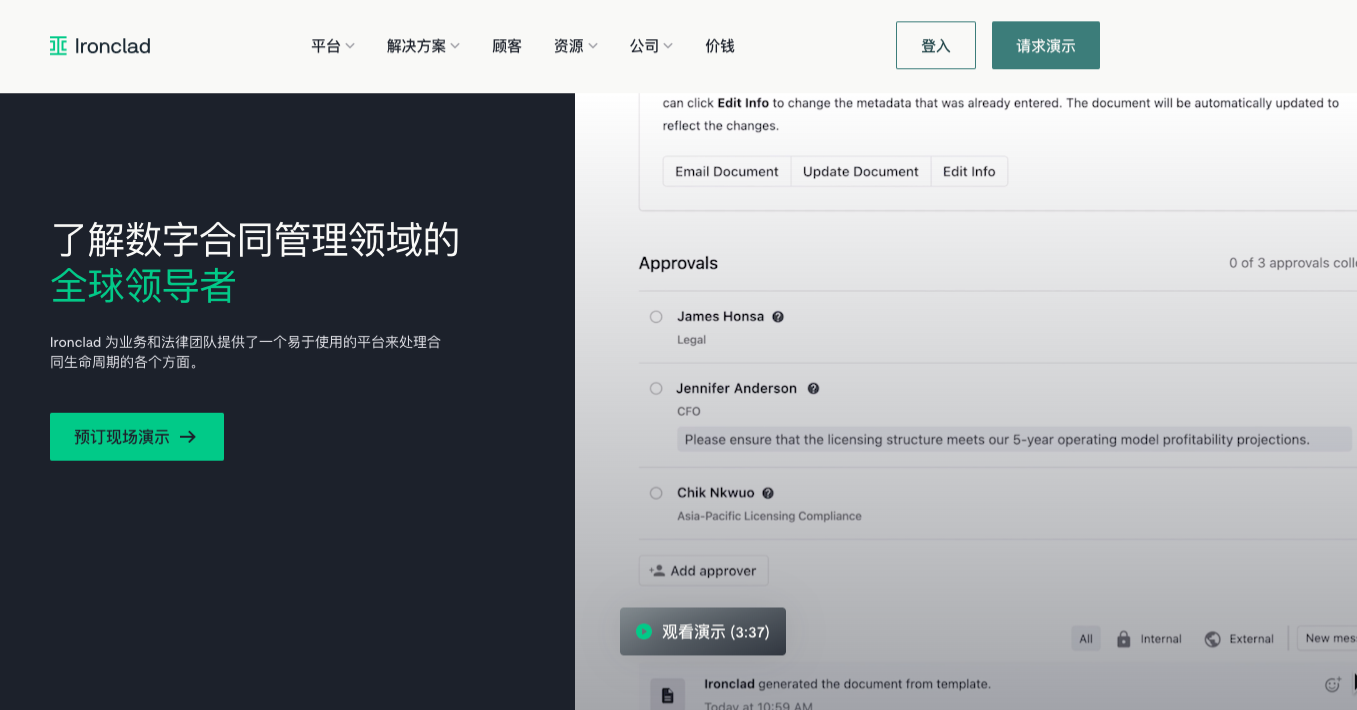Click the 预订现场演示 button
The height and width of the screenshot is (710, 1357).
pos(136,436)
